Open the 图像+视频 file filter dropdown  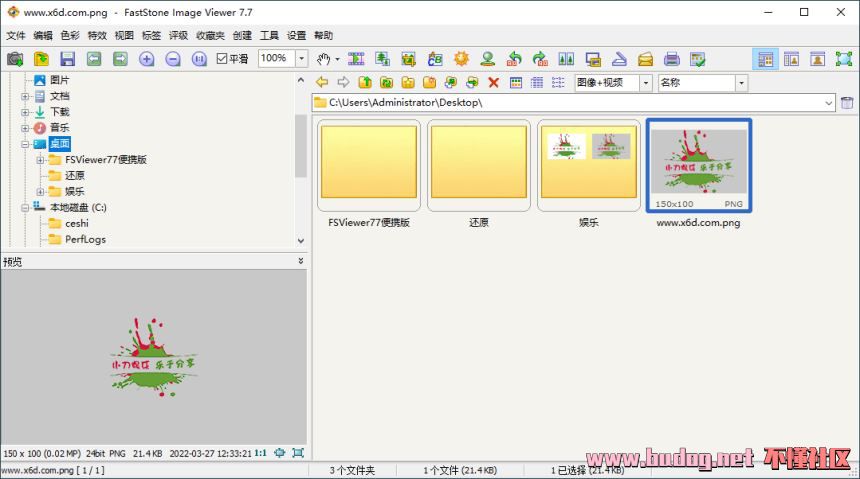pyautogui.click(x=645, y=82)
